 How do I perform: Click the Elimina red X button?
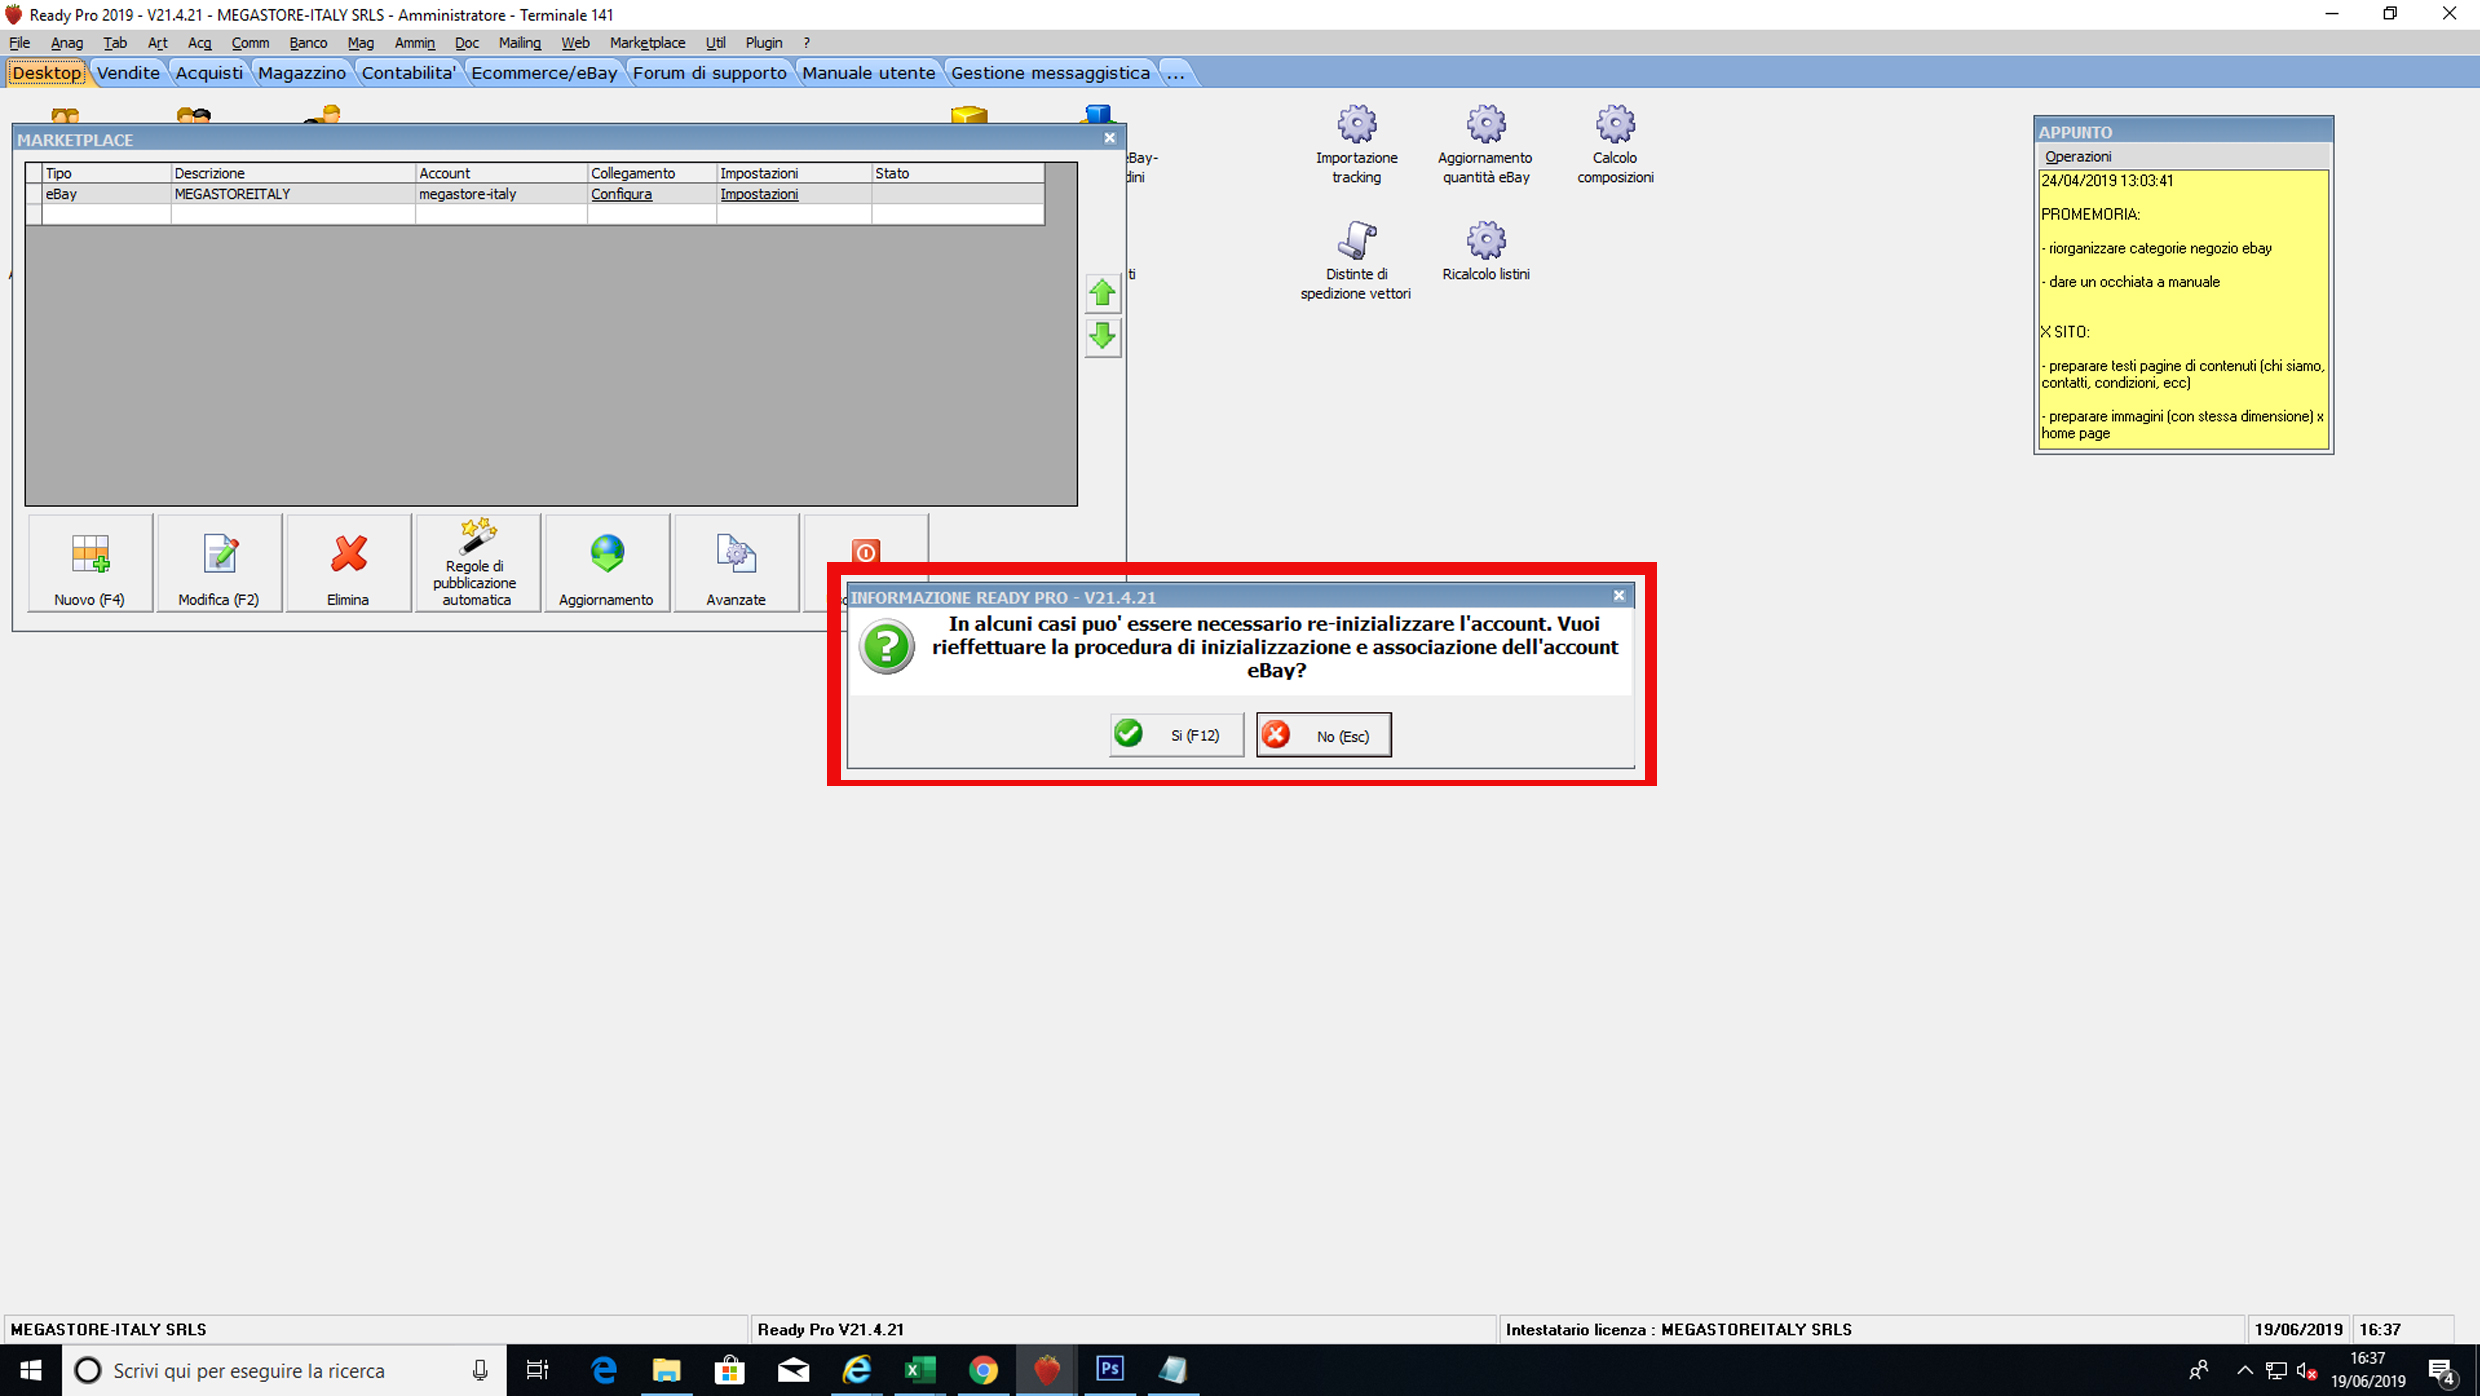348,563
